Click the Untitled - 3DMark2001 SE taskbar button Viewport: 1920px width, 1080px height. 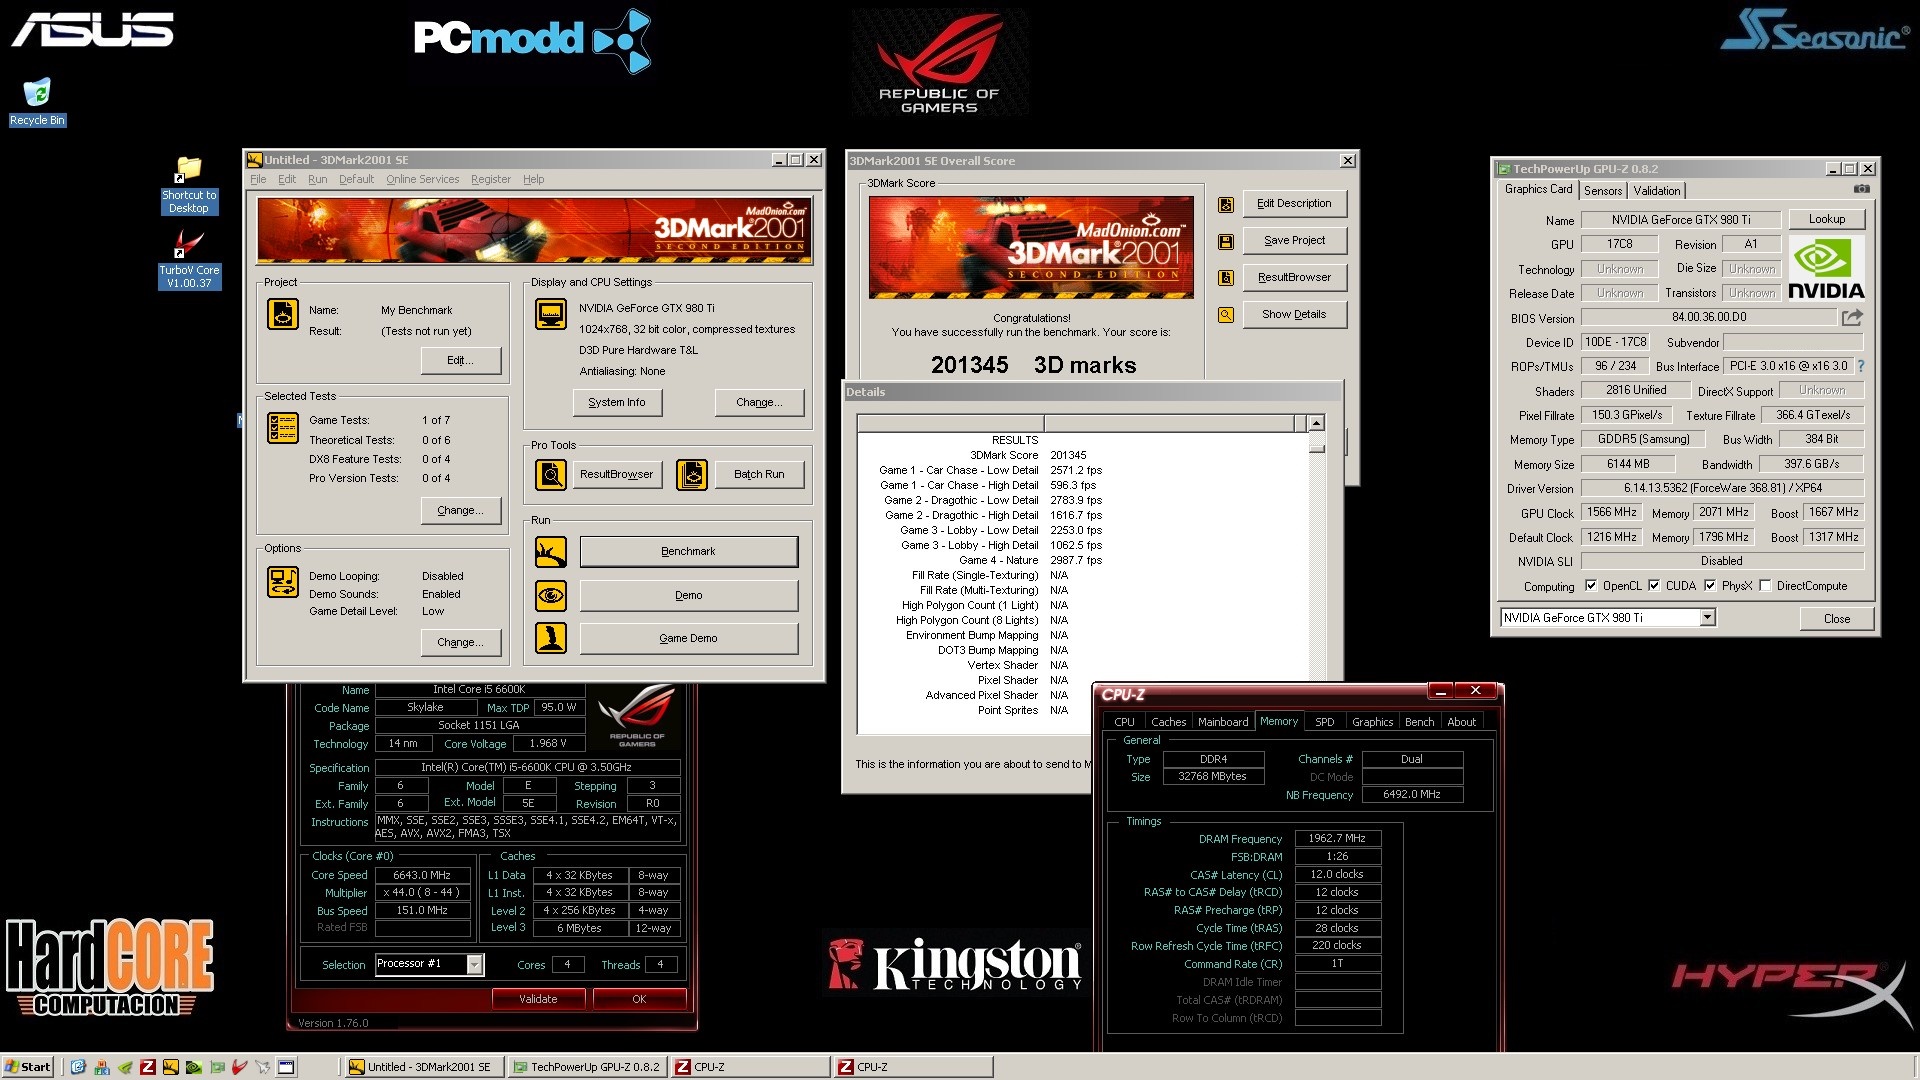pyautogui.click(x=424, y=1067)
